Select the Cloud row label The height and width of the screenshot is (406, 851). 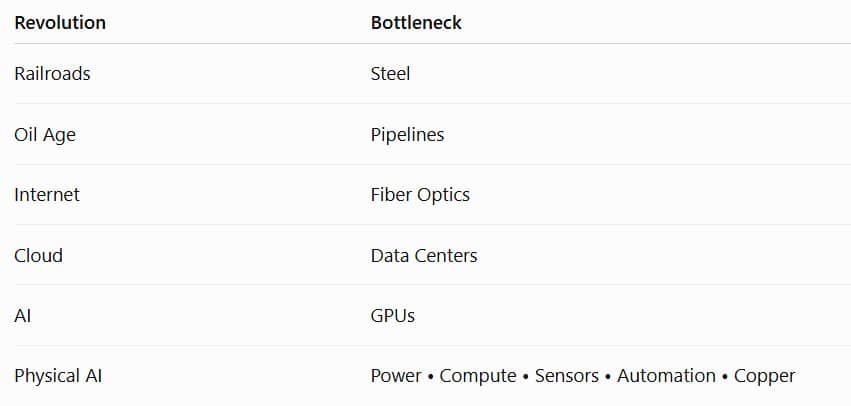pyautogui.click(x=39, y=255)
